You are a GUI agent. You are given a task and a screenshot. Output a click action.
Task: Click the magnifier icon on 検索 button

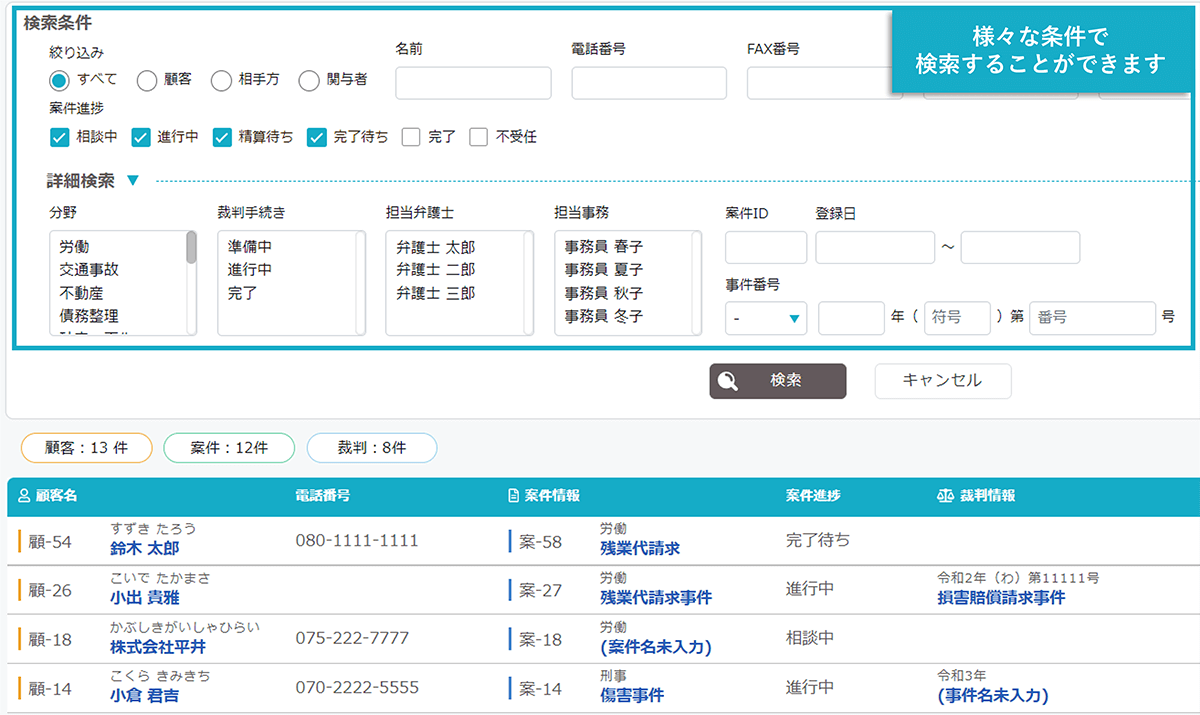click(728, 381)
